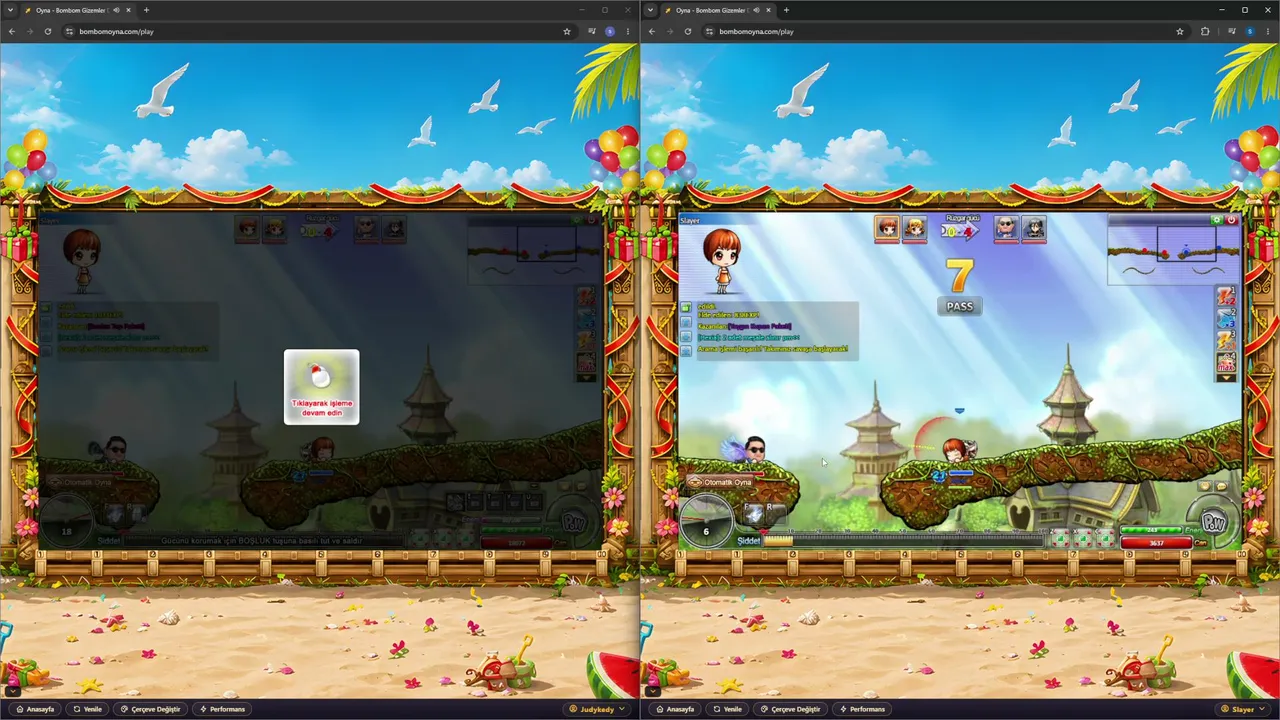Open Performans in the right window
Screen dimensions: 1280x720
point(862,709)
